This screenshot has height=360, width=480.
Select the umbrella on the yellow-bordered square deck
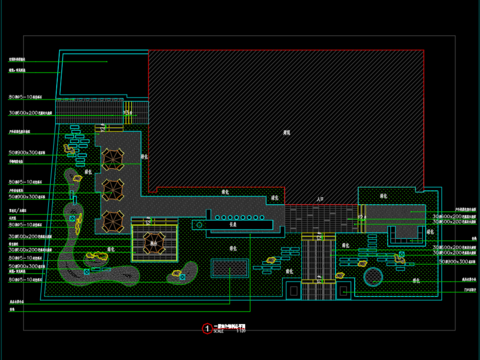pyautogui.click(x=154, y=243)
